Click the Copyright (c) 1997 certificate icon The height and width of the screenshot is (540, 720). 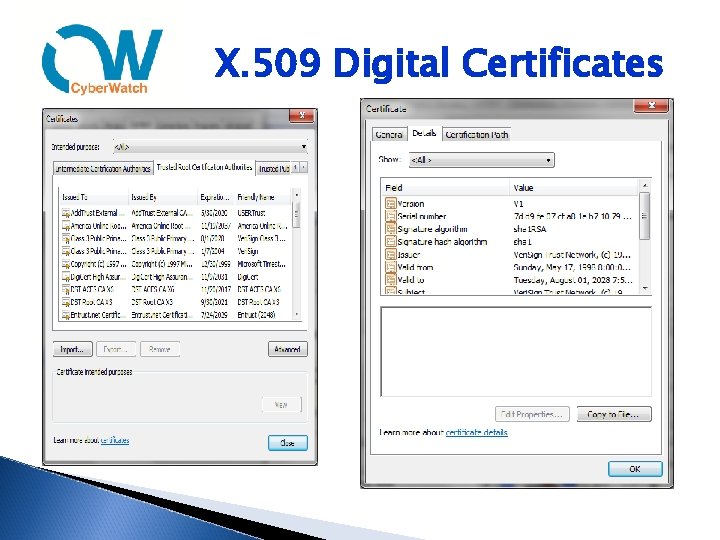(x=66, y=264)
